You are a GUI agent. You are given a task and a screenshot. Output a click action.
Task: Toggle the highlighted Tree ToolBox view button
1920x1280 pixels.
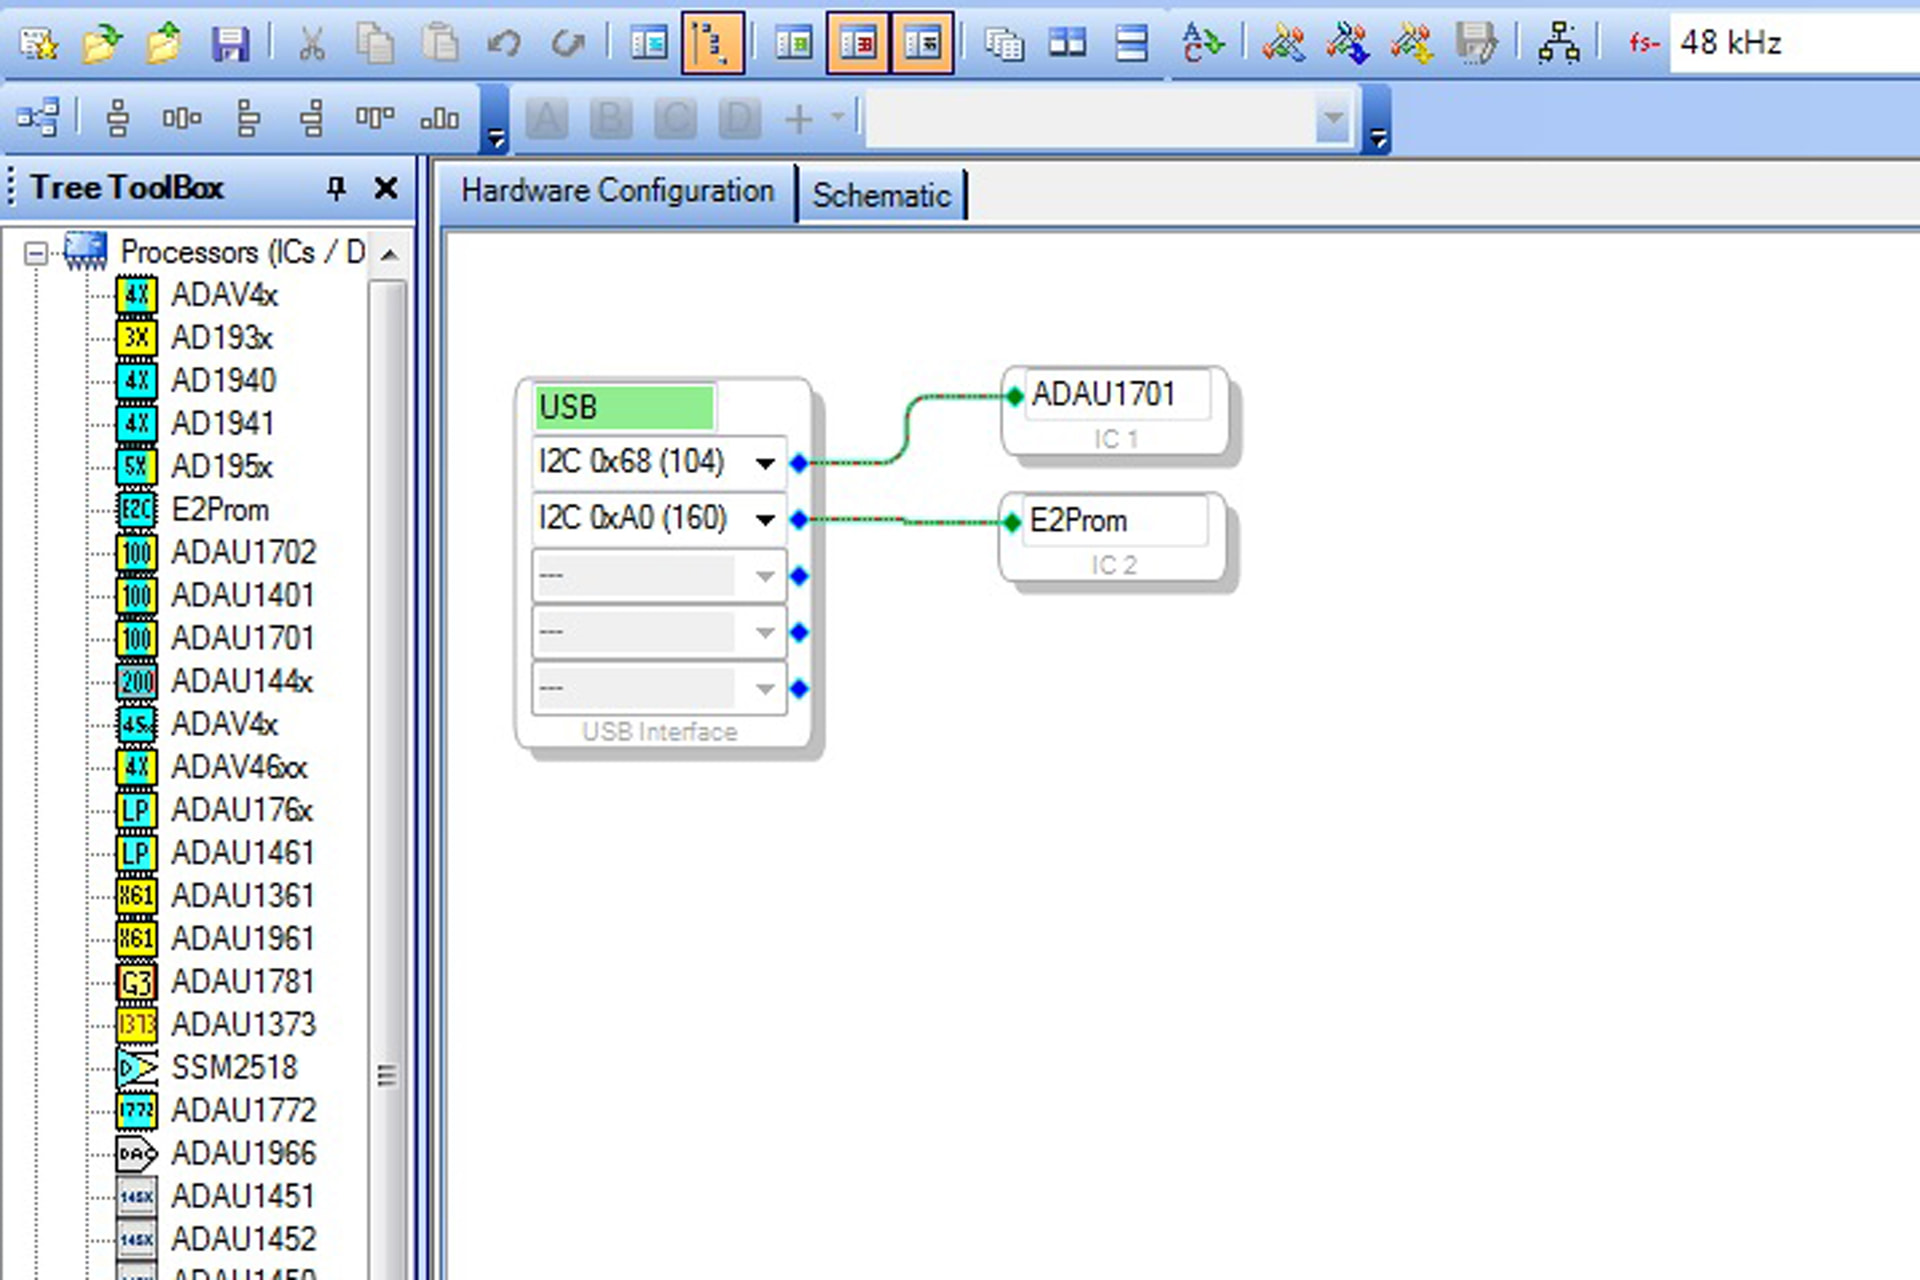point(712,44)
